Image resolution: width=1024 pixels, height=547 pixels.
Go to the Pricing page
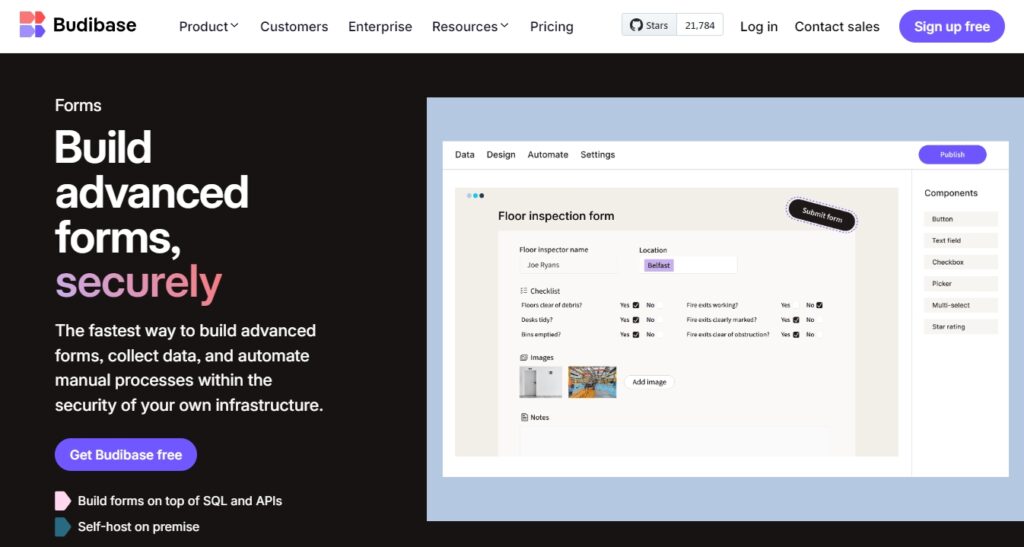[x=552, y=27]
